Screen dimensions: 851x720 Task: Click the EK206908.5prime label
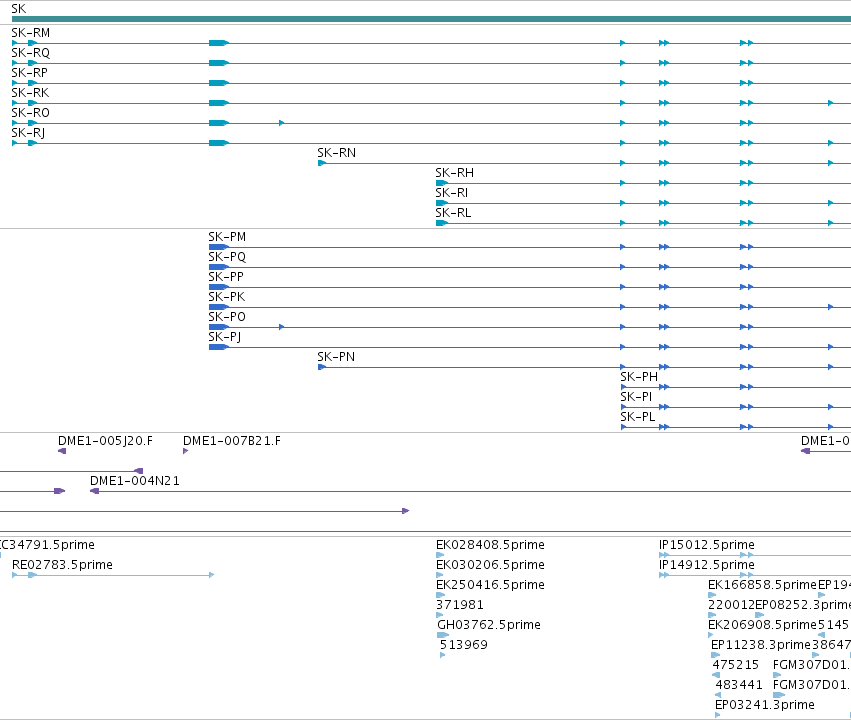[x=762, y=625]
